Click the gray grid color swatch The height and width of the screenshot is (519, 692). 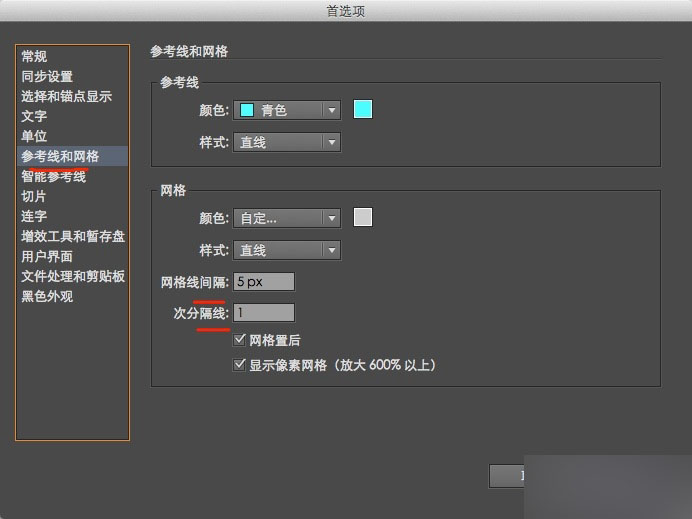click(363, 217)
